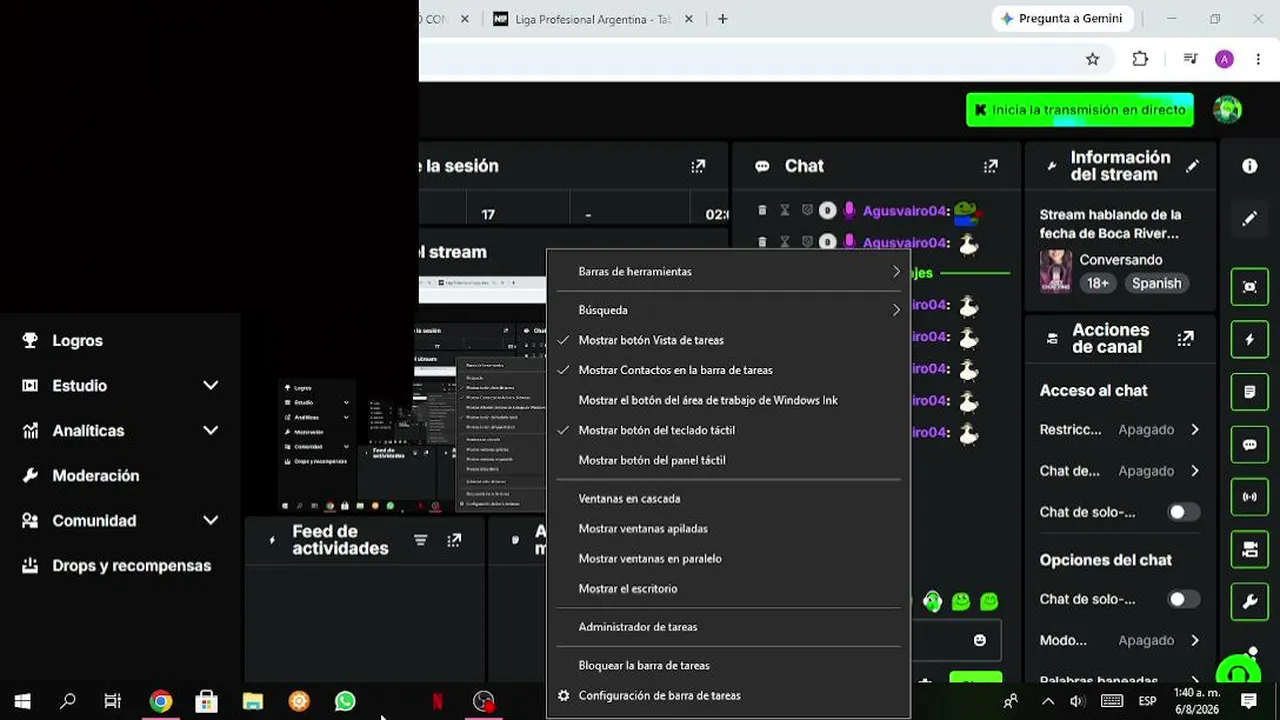Click the focus frame sidebar button
The image size is (1280, 720).
pos(1250,287)
